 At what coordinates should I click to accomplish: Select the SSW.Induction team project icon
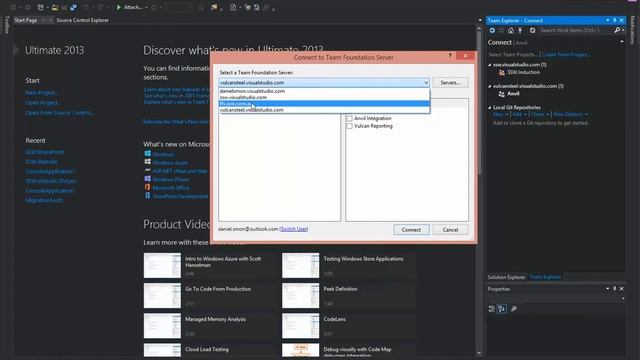pyautogui.click(x=502, y=72)
